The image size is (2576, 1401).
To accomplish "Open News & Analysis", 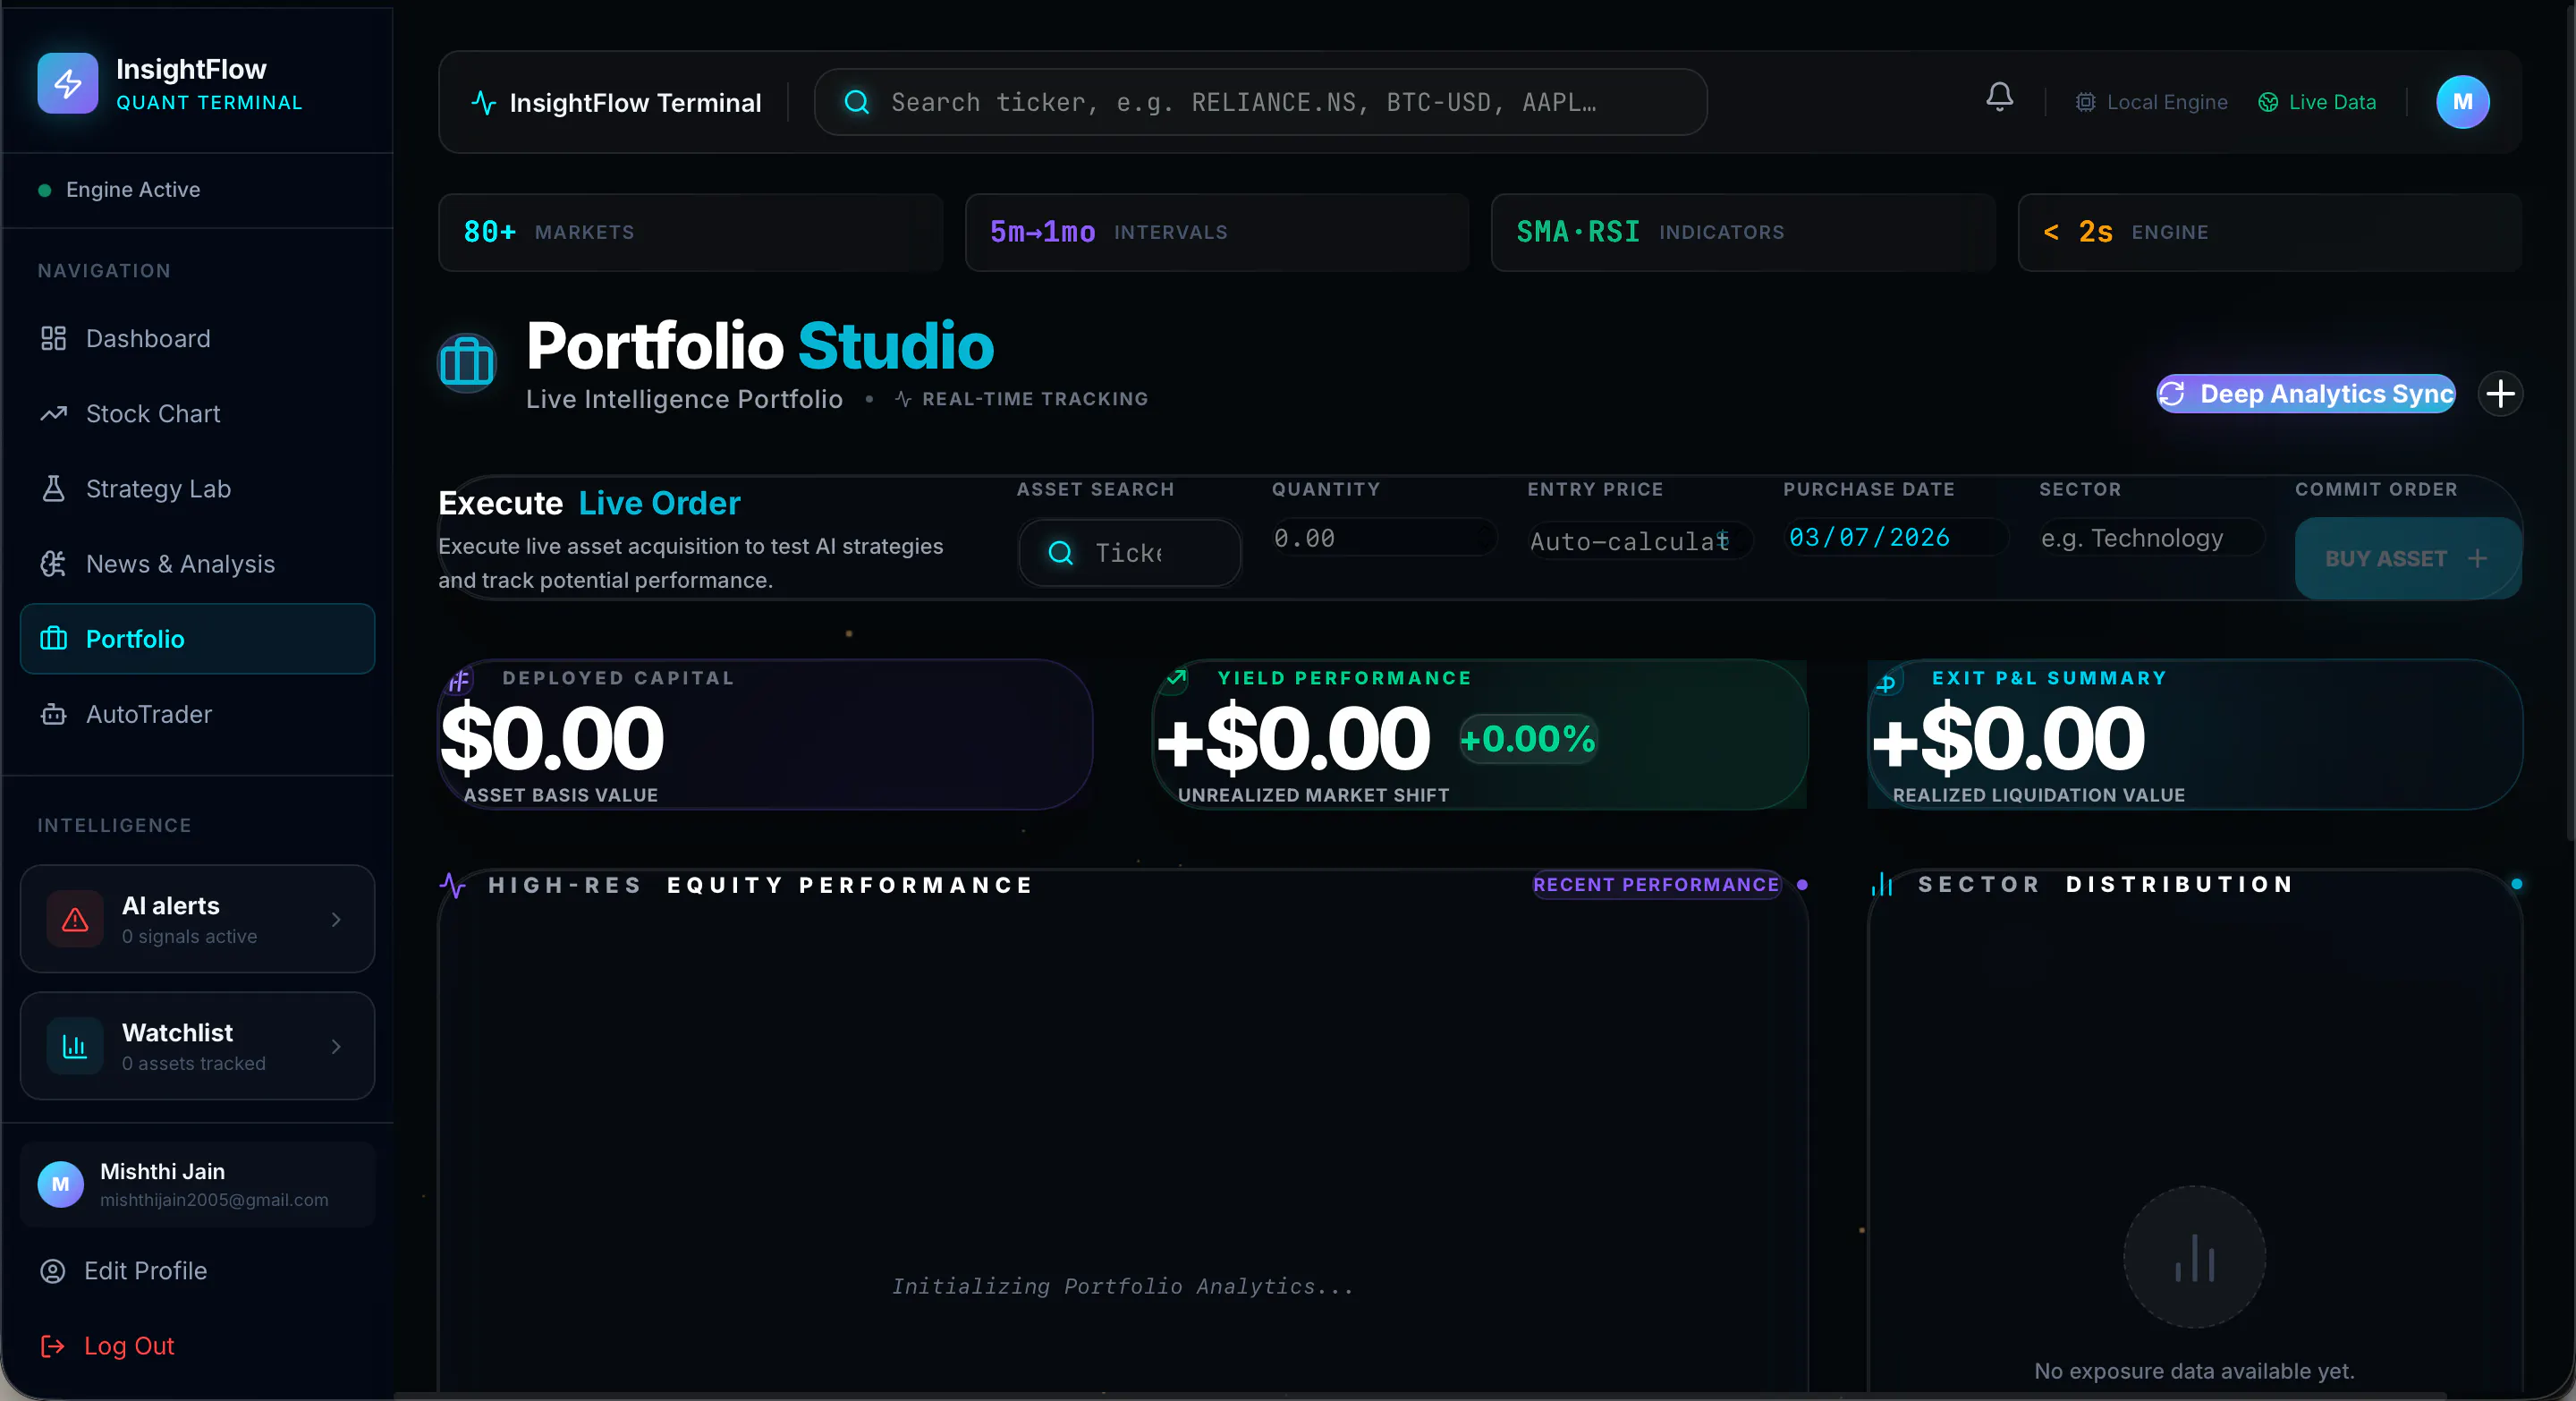I will point(197,564).
